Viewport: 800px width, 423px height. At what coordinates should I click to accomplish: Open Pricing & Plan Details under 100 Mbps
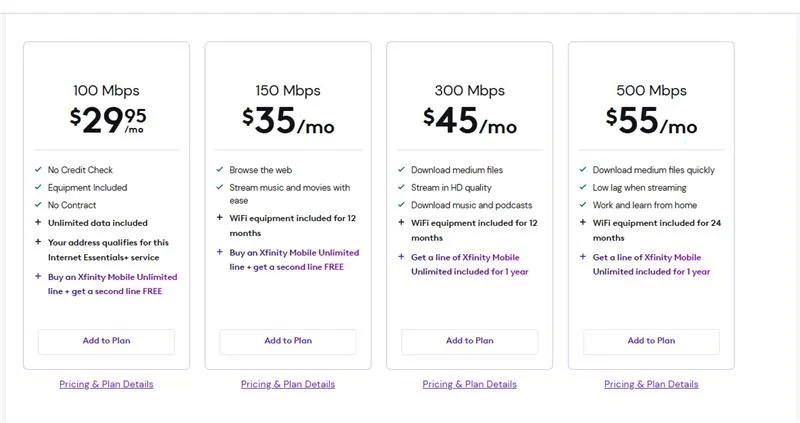(x=106, y=384)
